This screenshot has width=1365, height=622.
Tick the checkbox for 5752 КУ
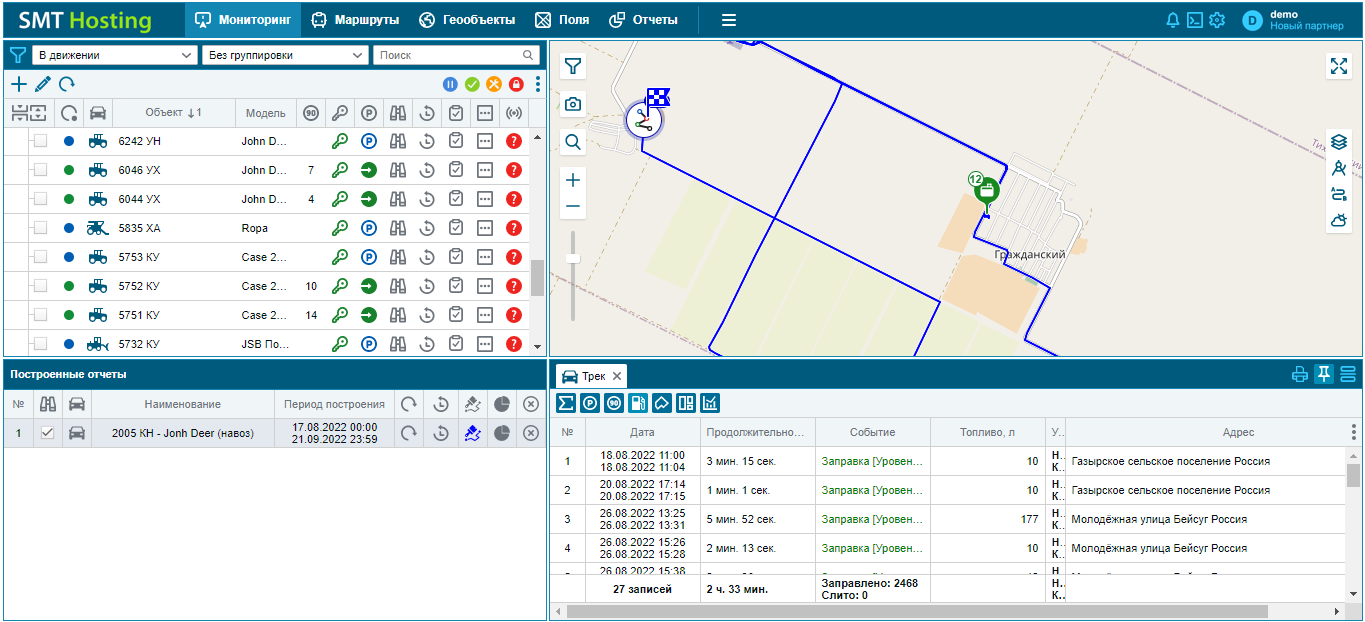point(40,286)
